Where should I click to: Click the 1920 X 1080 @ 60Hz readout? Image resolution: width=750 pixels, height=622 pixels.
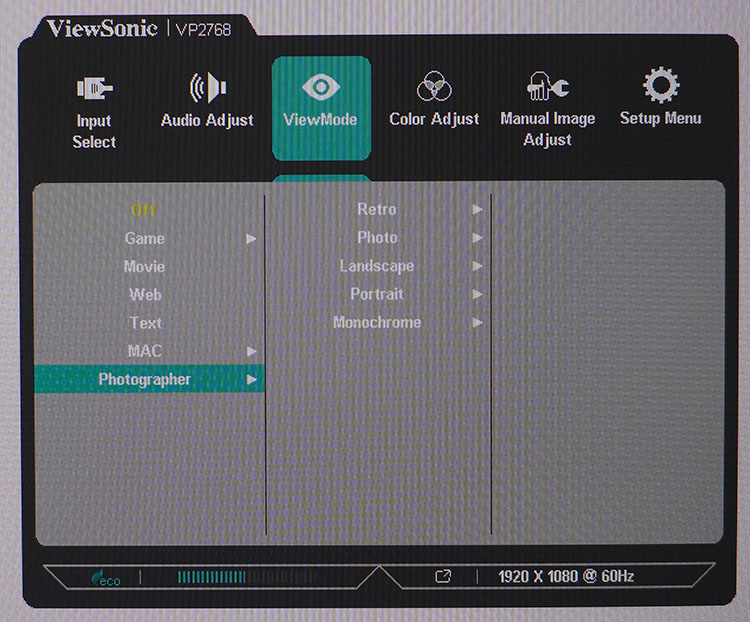566,576
